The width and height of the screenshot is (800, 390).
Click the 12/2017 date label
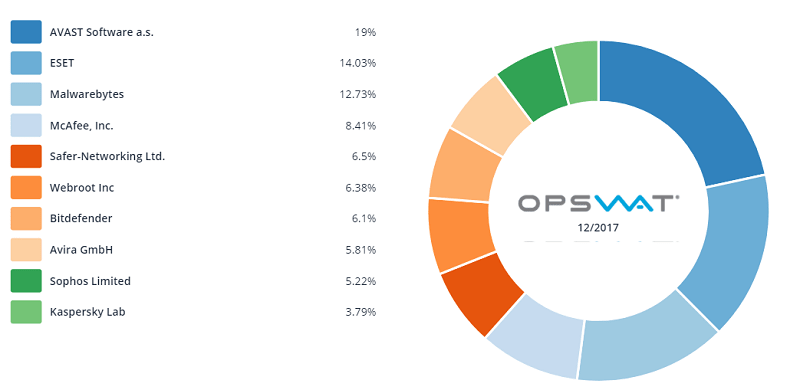point(598,227)
